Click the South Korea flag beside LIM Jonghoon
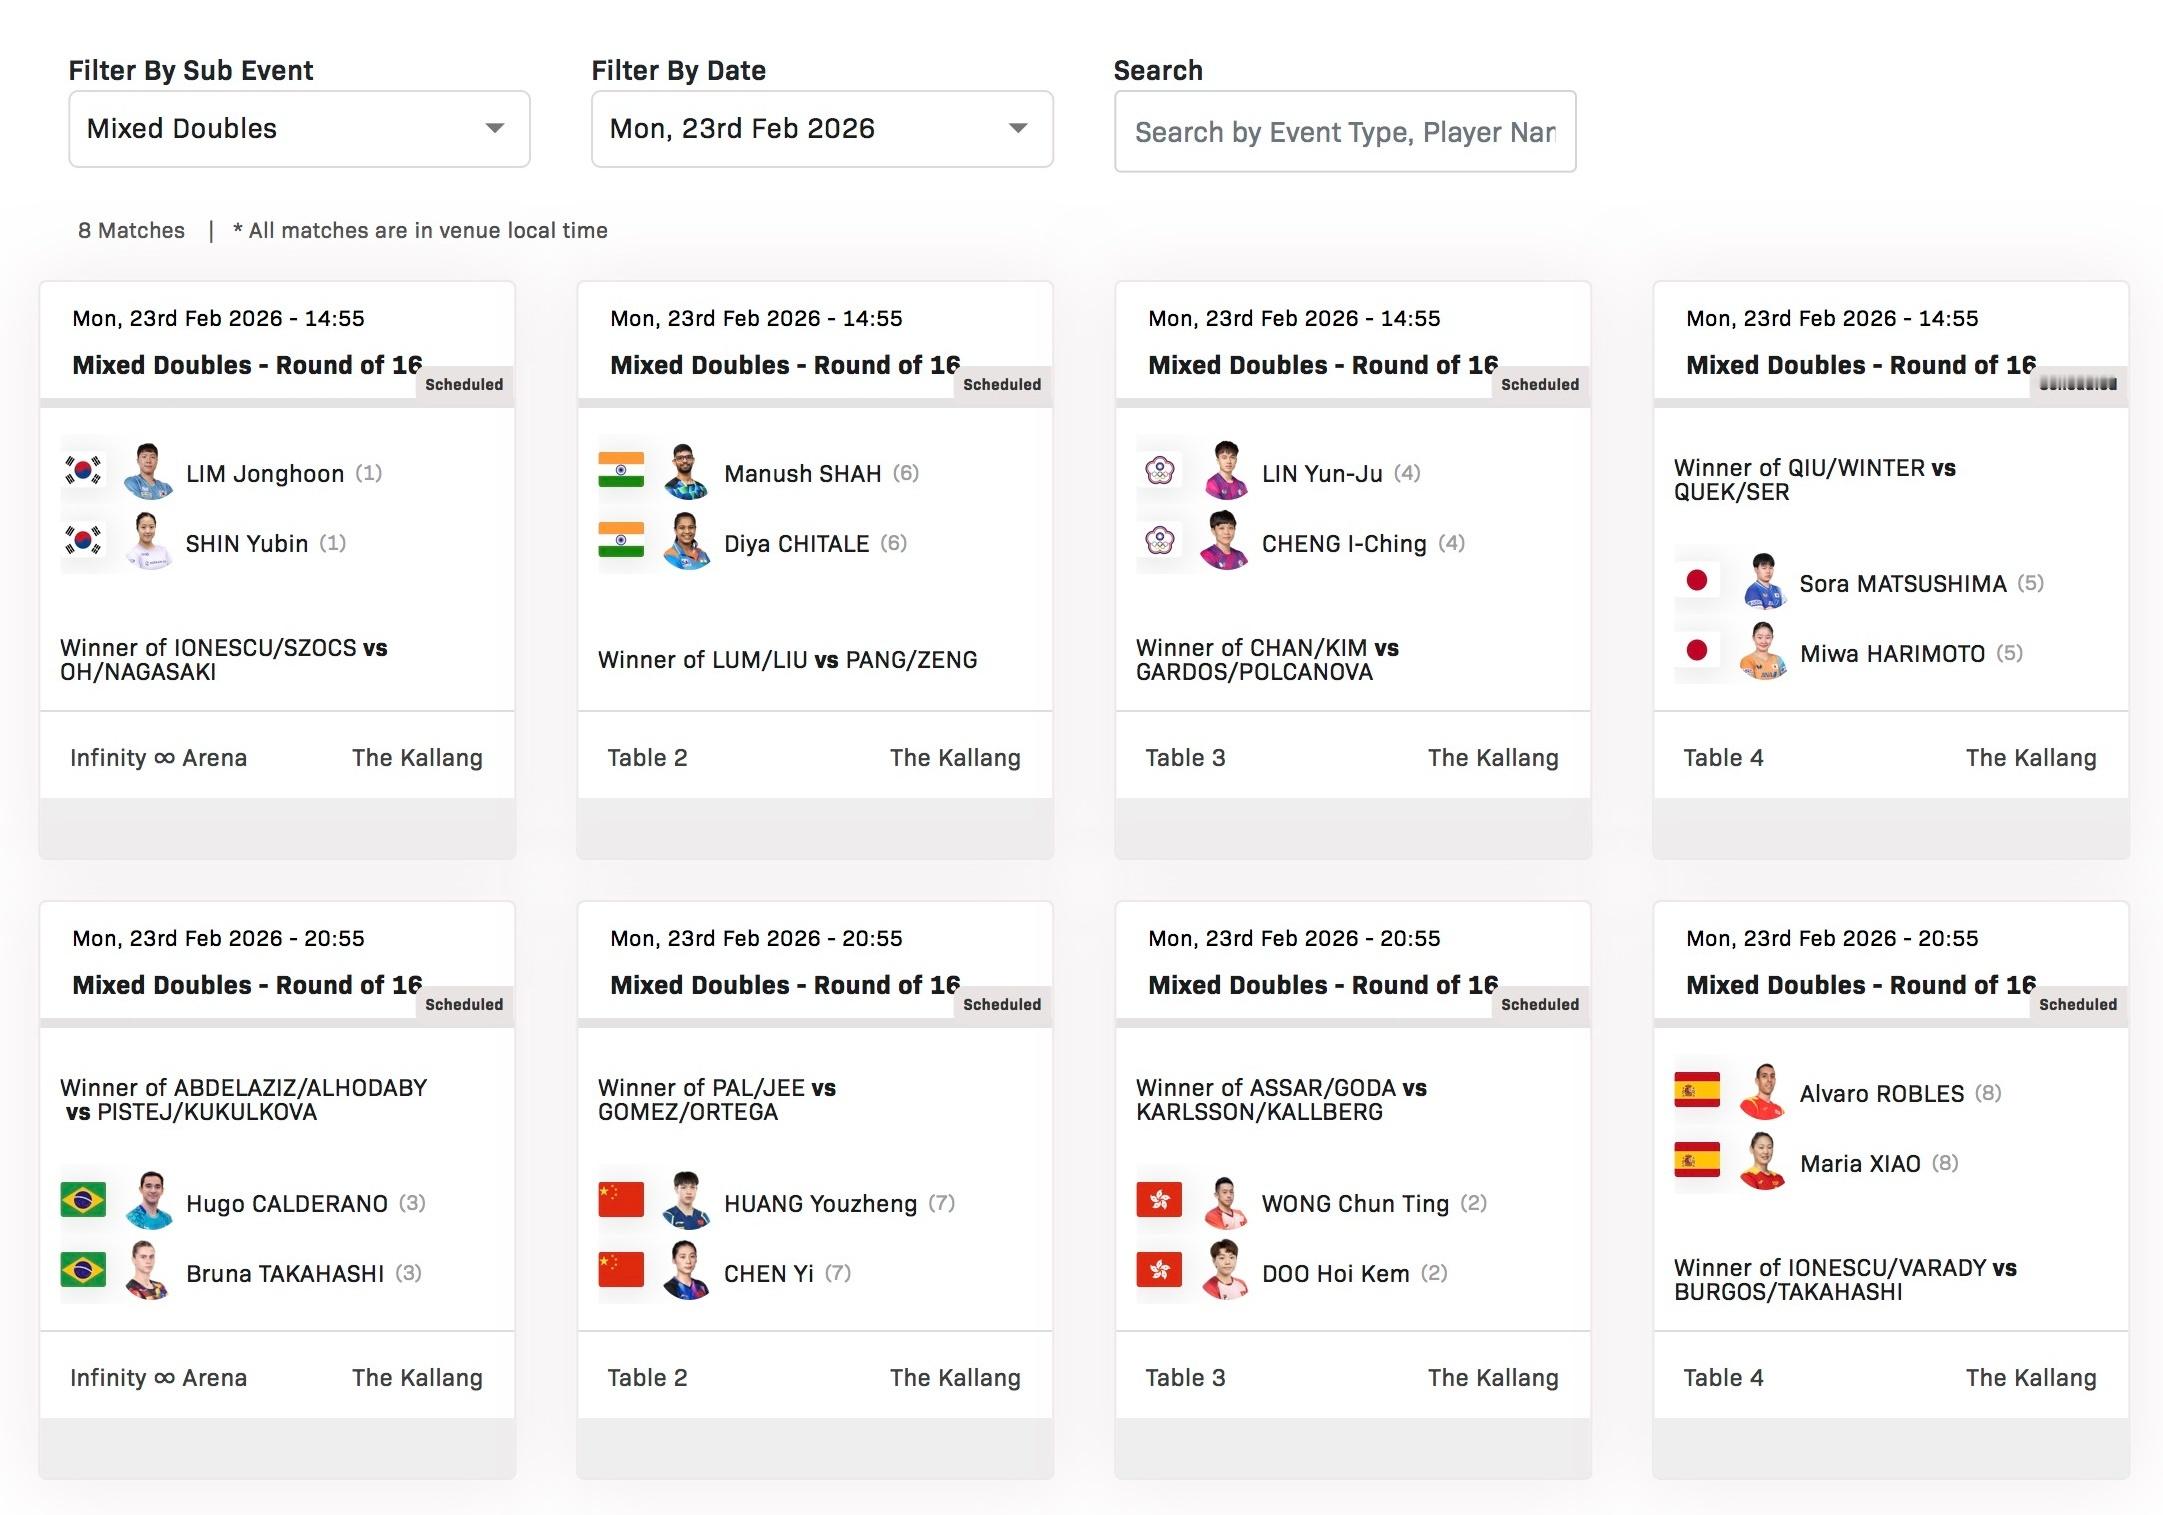The image size is (2163, 1515). [x=83, y=470]
